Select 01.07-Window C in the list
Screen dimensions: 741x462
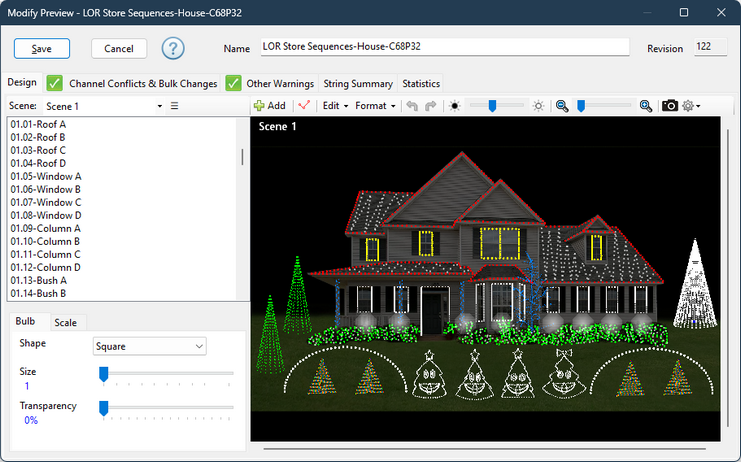(x=46, y=202)
